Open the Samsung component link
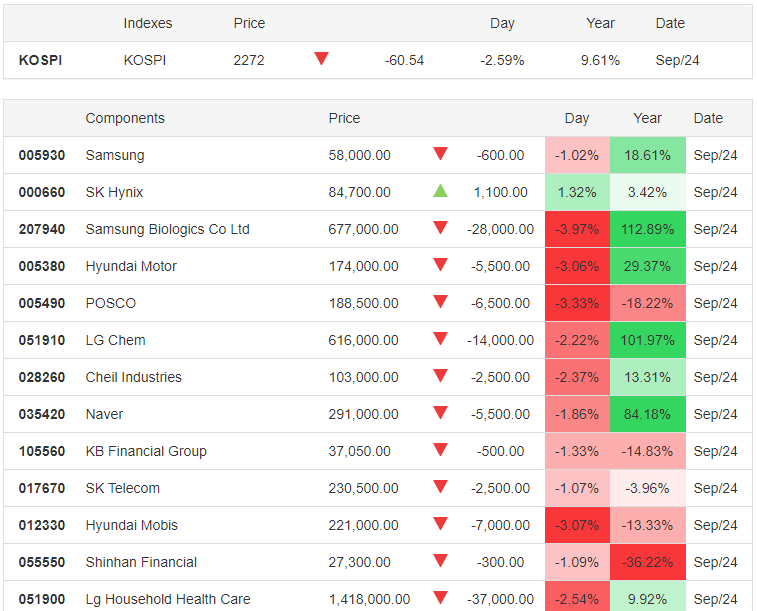This screenshot has width=757, height=611. point(115,155)
